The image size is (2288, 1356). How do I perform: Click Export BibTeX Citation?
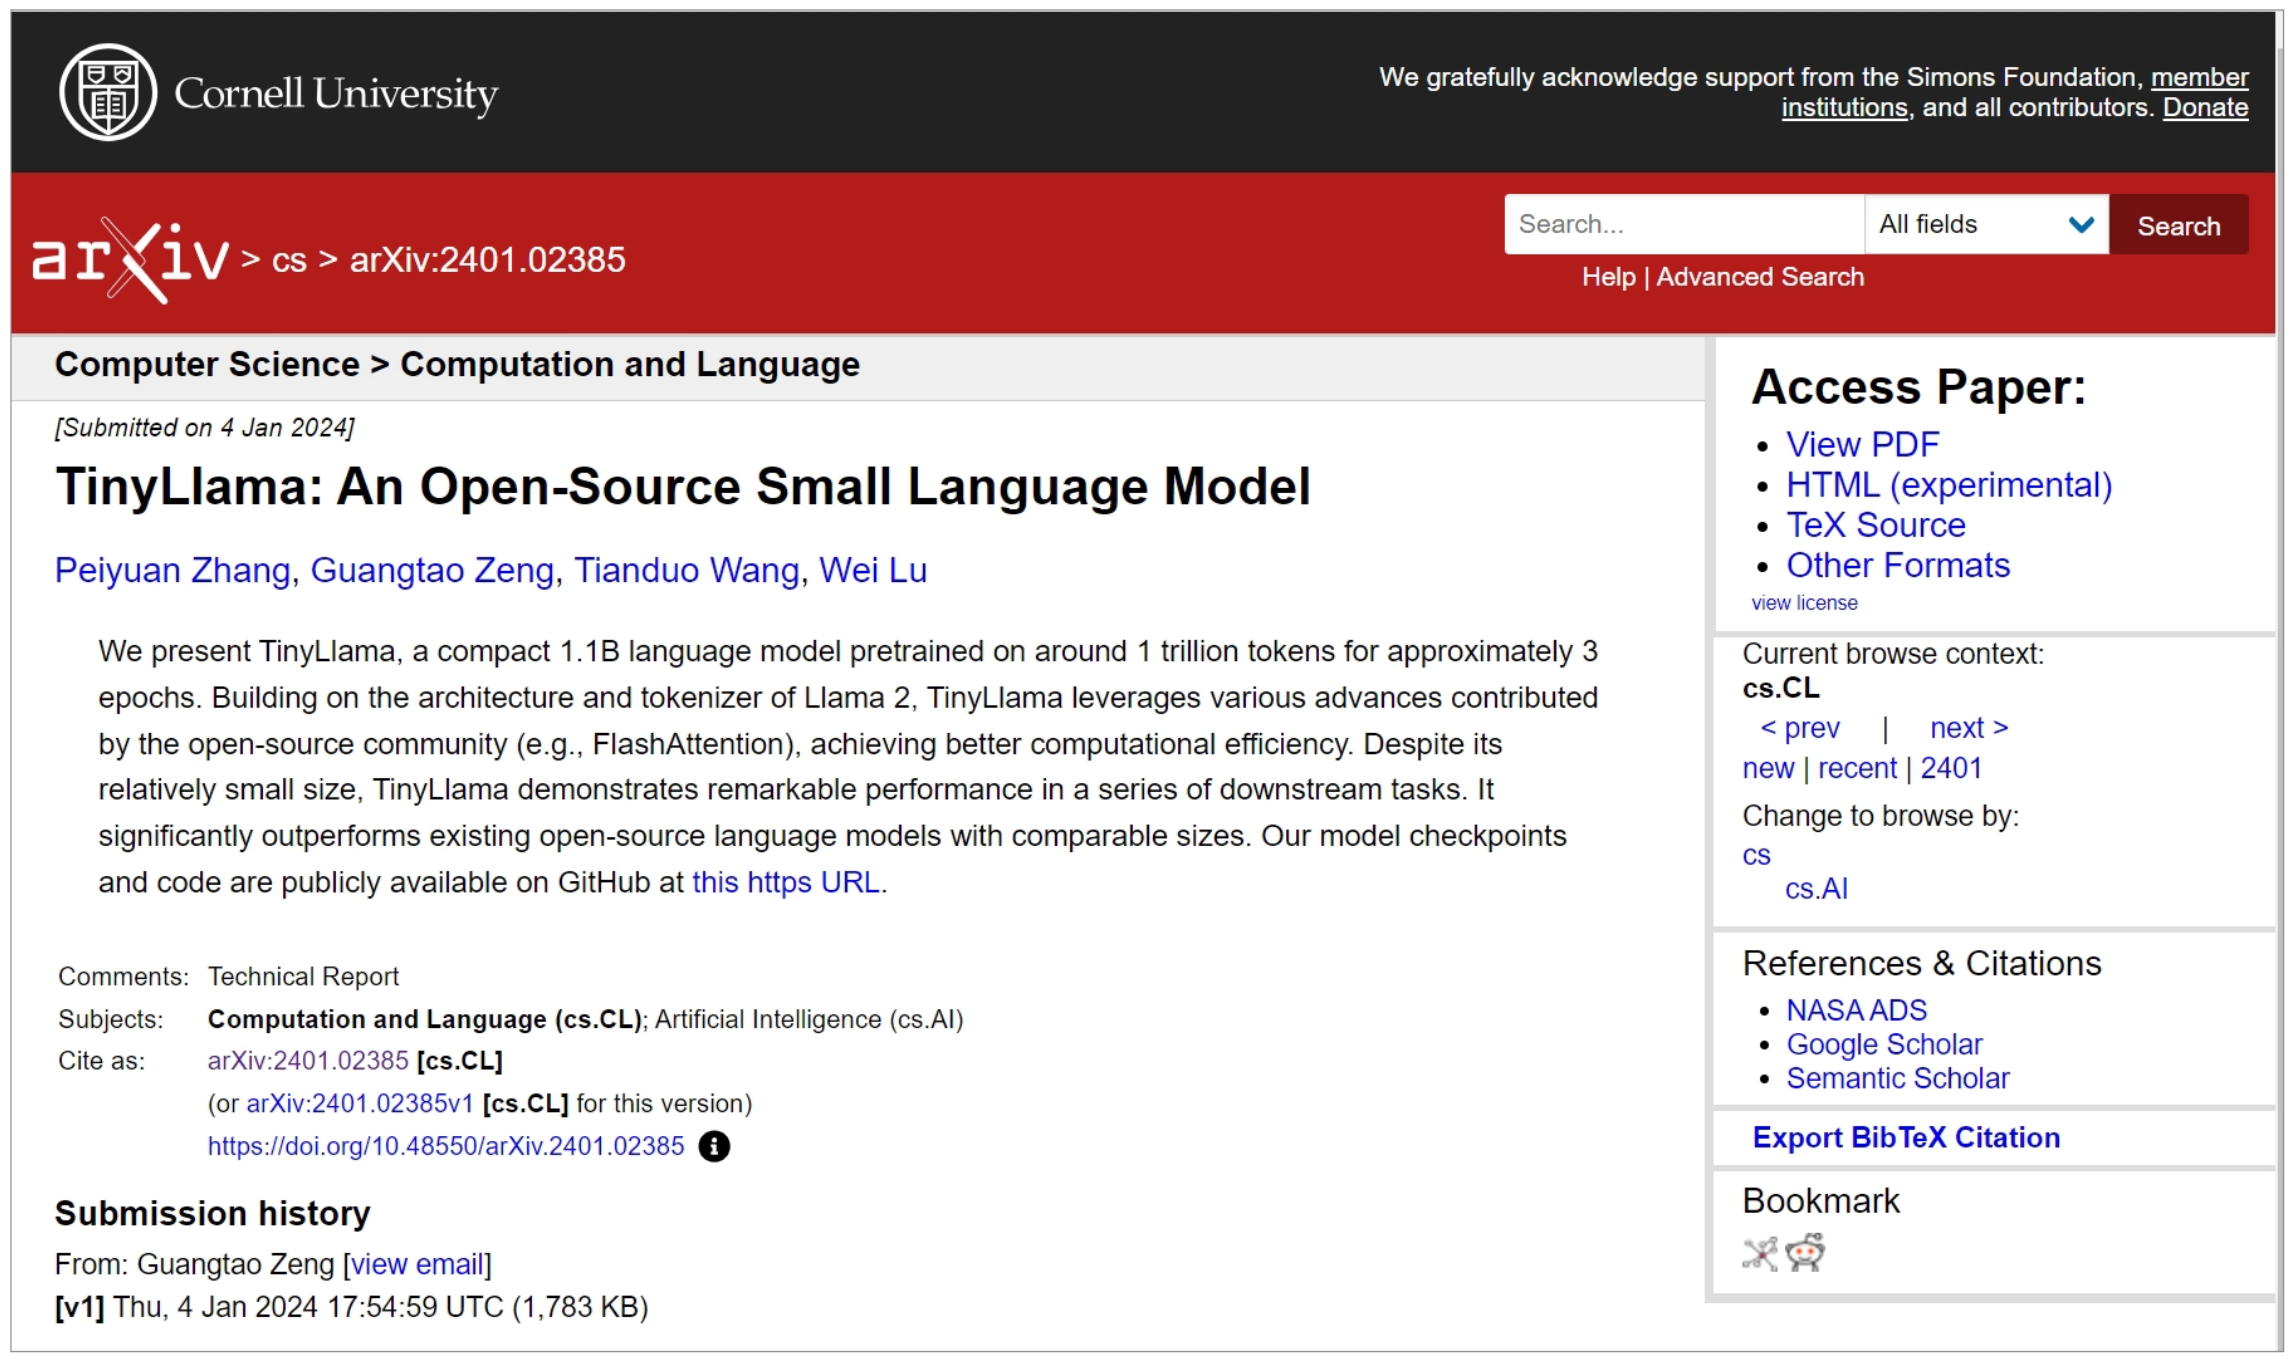click(1906, 1138)
